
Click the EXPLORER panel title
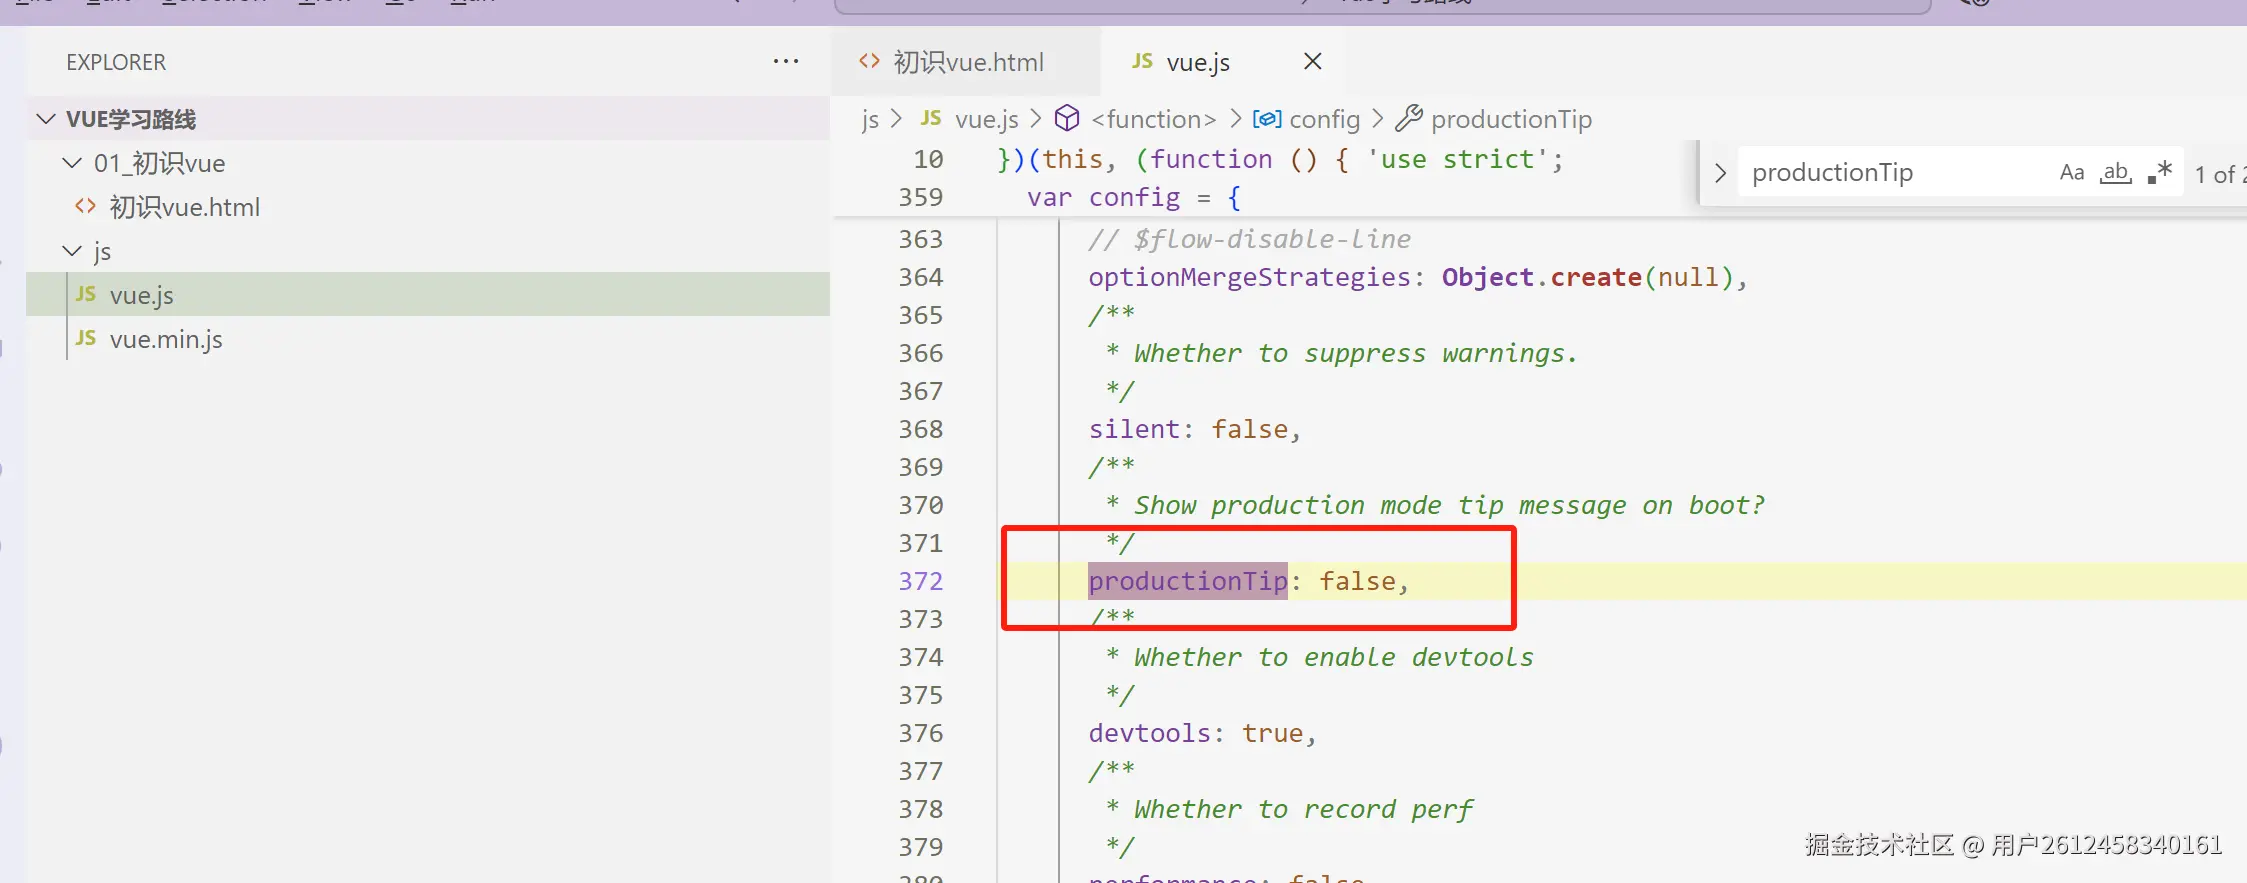click(116, 62)
